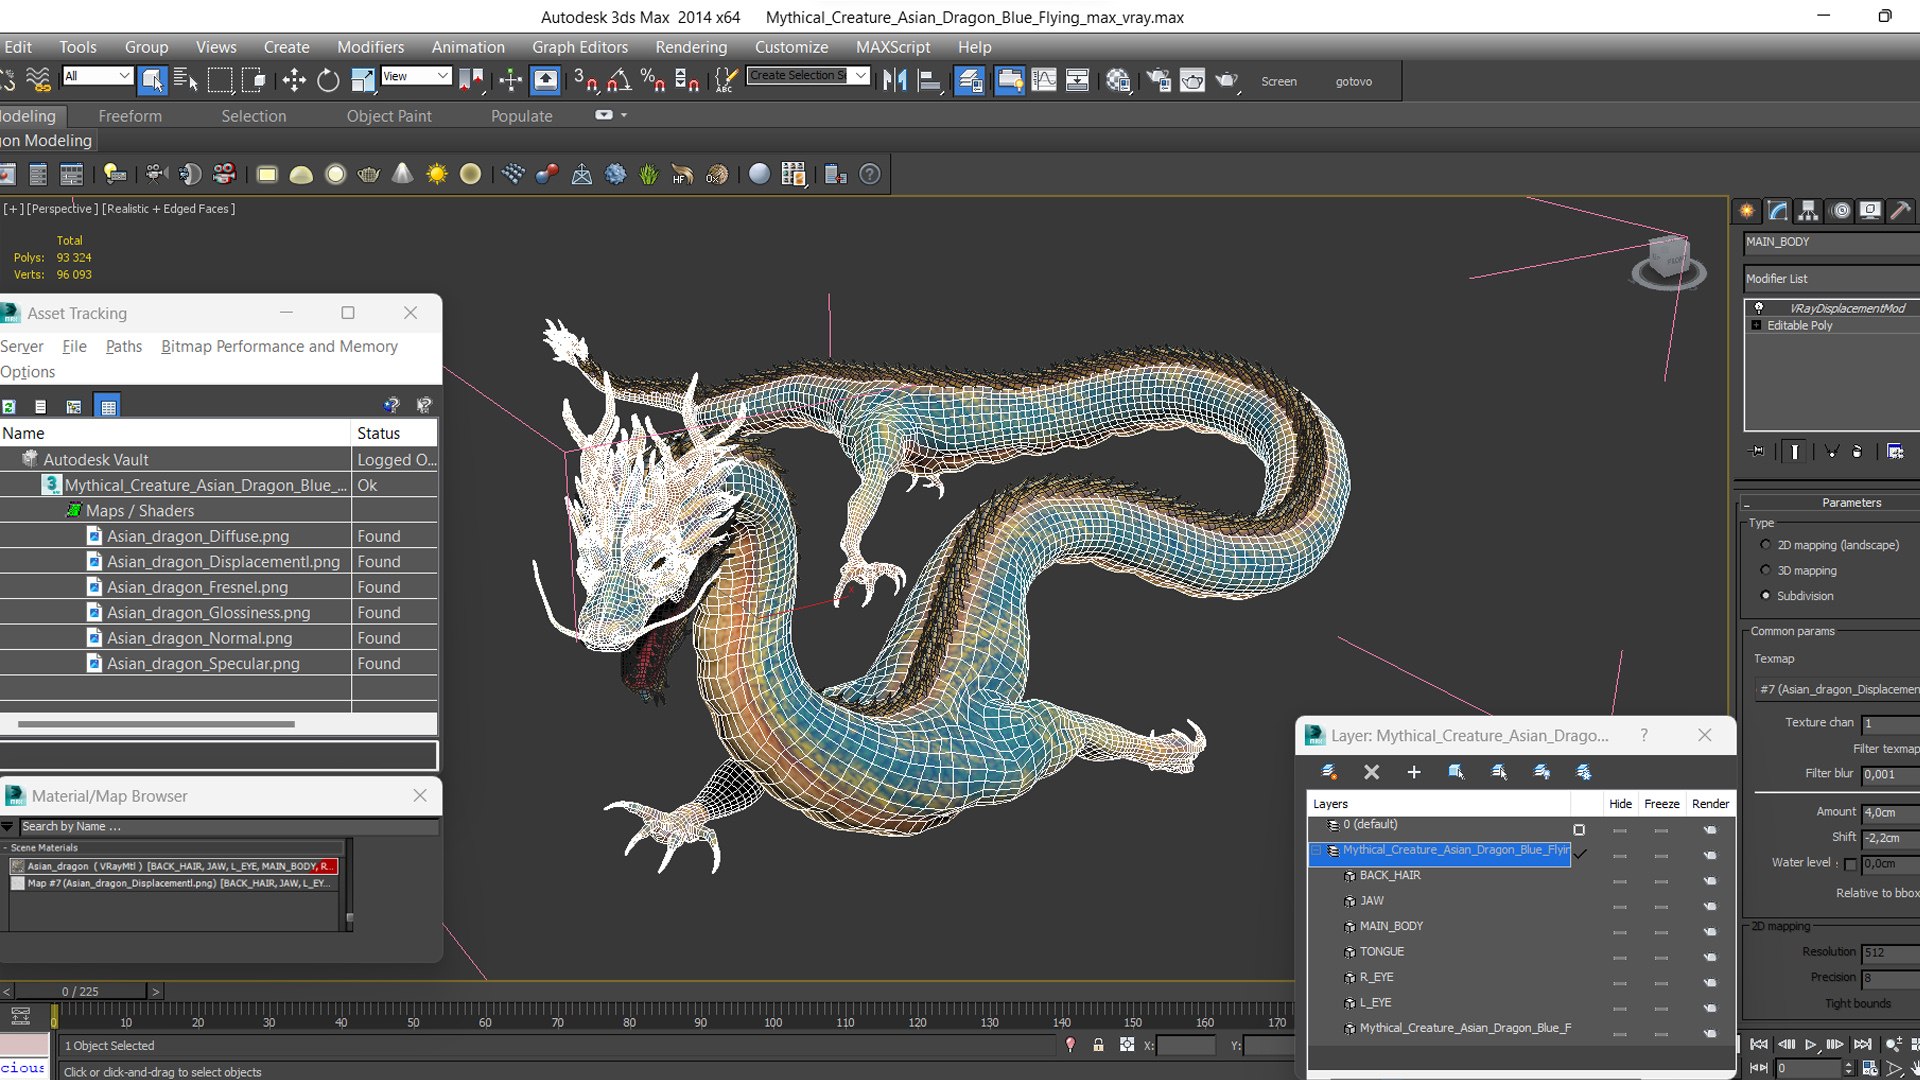The height and width of the screenshot is (1080, 1920).
Task: Click the help question mark toolbar icon
Action: pos(870,174)
